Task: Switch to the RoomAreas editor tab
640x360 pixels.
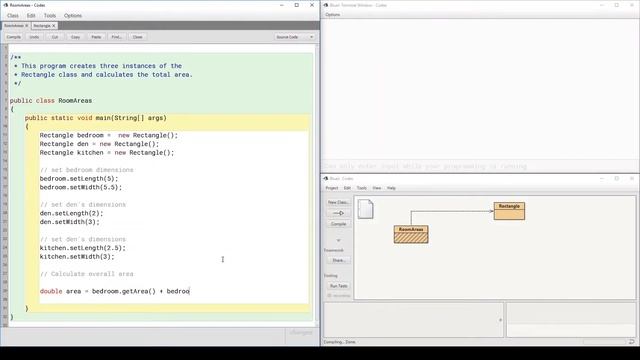Action: [14, 26]
